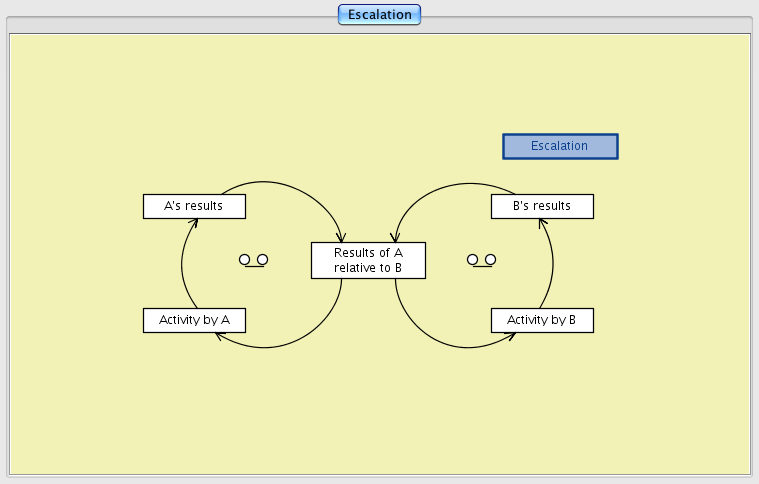Select the "A's results" node
Image resolution: width=759 pixels, height=484 pixels.
(194, 206)
